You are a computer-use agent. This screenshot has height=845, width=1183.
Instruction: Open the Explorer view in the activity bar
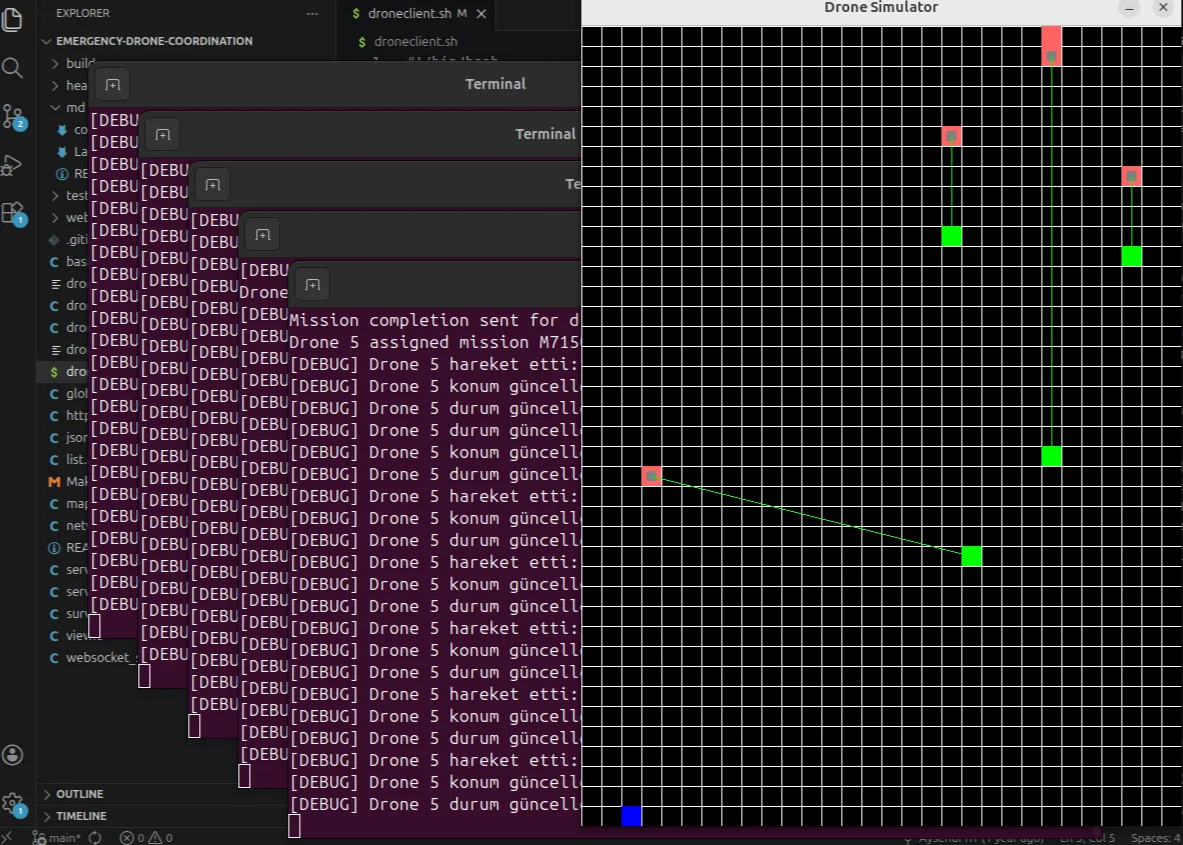[12, 19]
